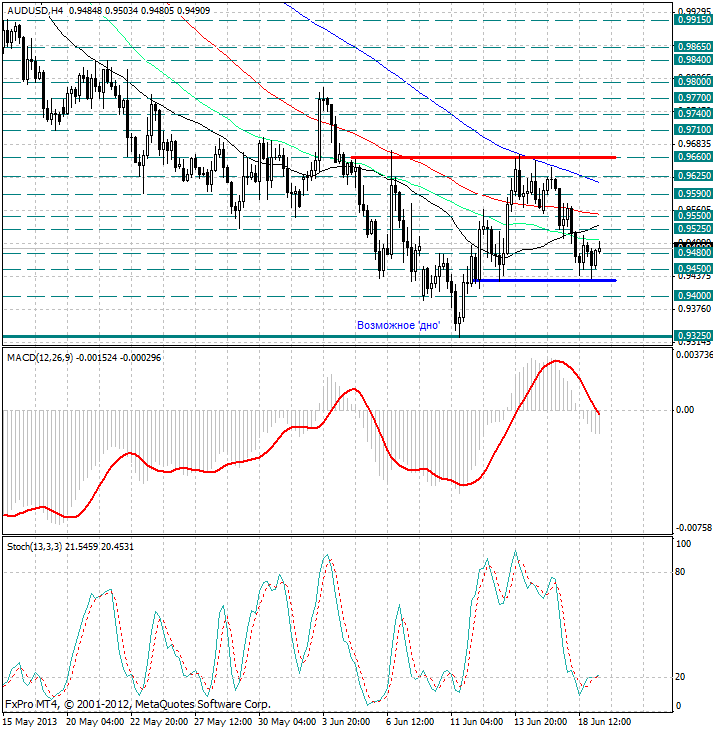Click the 0.94500 price level label
The height and width of the screenshot is (729, 713).
click(693, 269)
